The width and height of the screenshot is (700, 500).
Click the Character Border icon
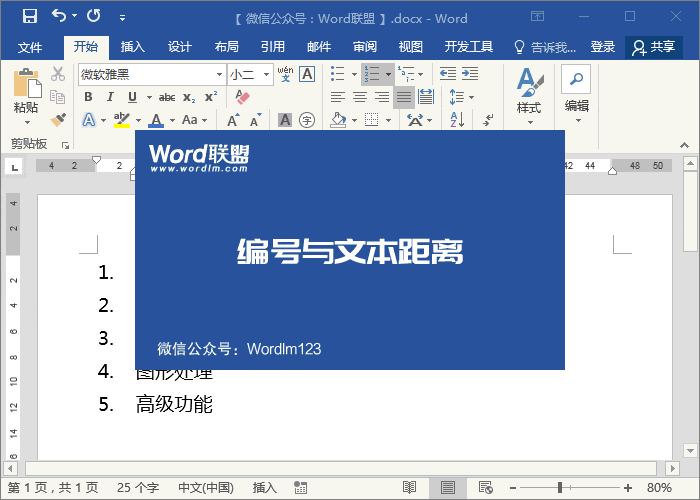point(307,74)
